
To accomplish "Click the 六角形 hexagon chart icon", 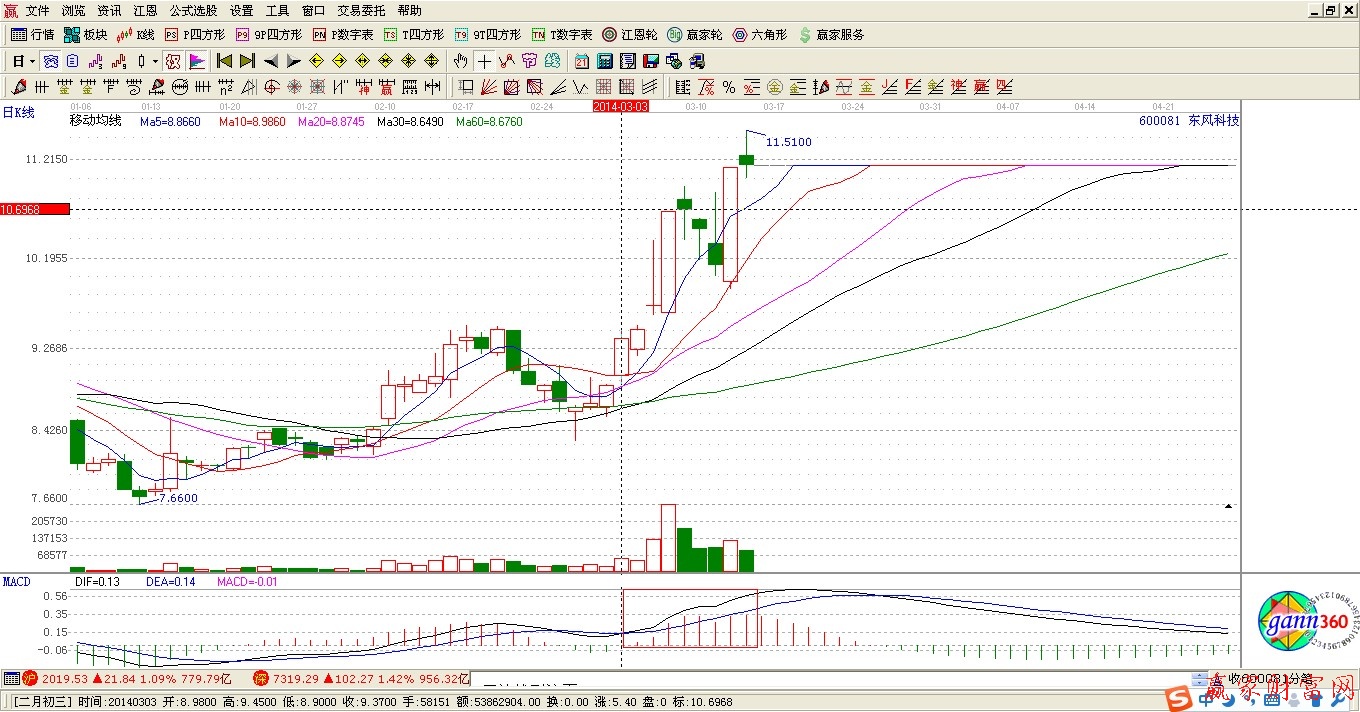I will click(x=760, y=34).
